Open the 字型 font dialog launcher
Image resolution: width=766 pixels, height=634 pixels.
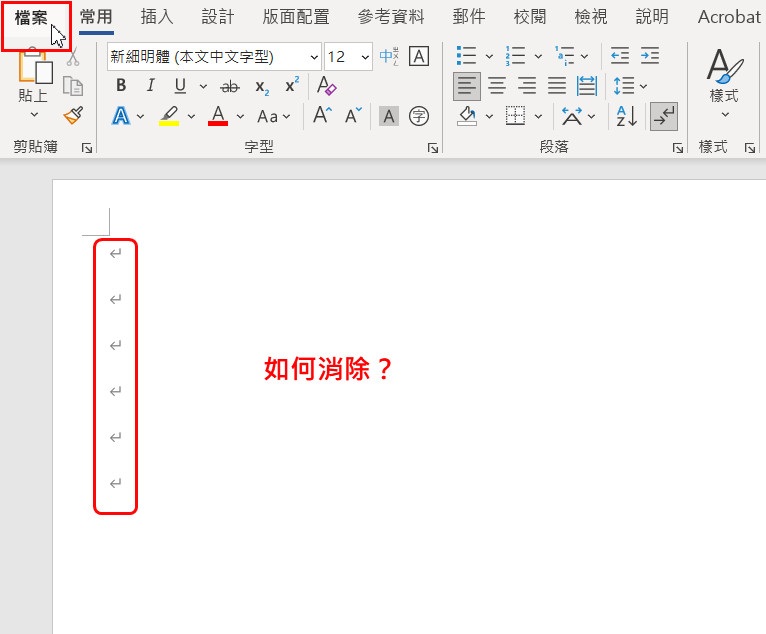(x=433, y=148)
